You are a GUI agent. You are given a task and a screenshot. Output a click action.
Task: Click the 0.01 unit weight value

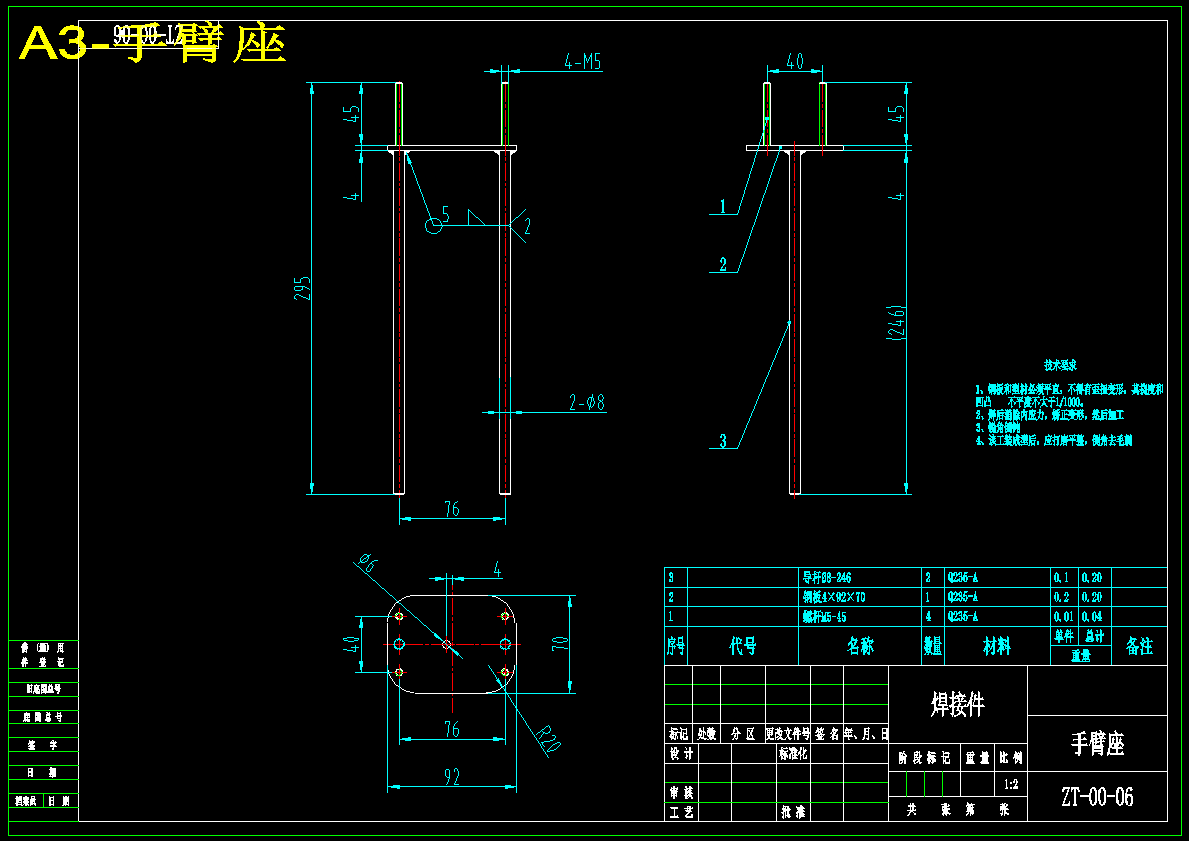pos(1063,617)
